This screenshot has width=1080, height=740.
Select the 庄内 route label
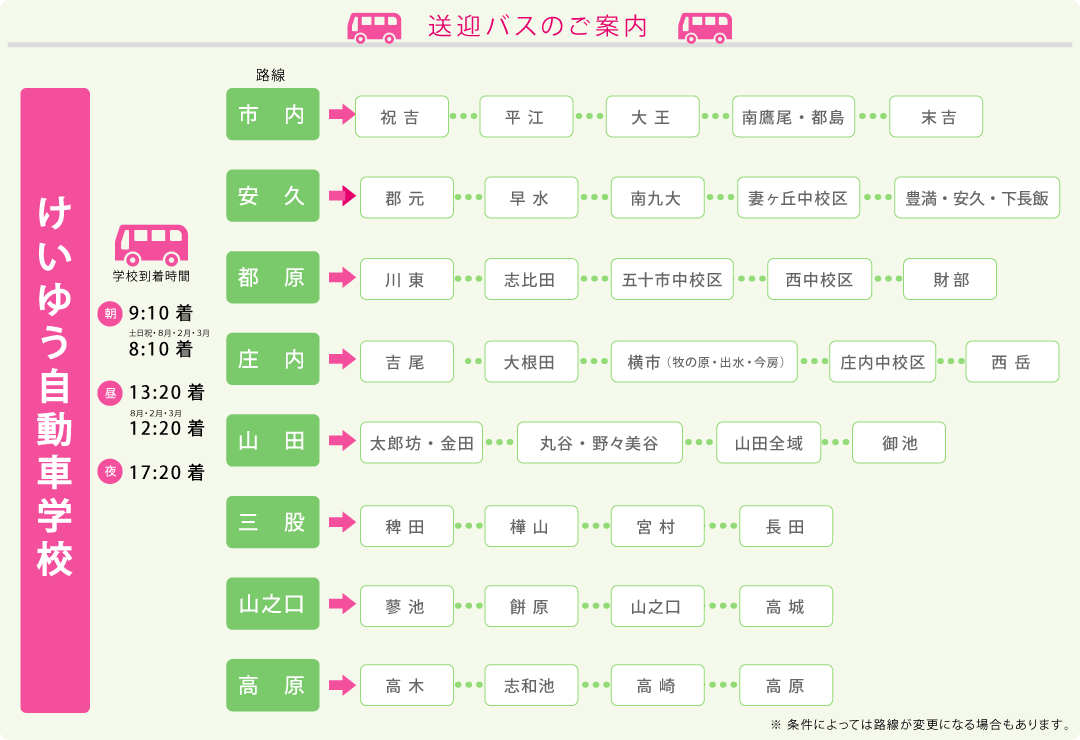coord(272,359)
